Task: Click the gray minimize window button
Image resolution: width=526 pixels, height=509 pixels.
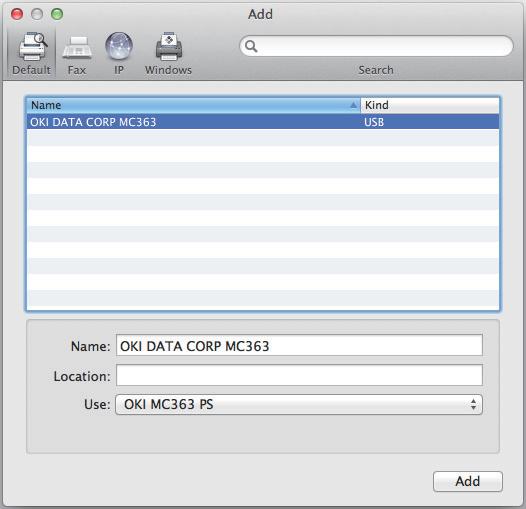Action: (x=37, y=14)
